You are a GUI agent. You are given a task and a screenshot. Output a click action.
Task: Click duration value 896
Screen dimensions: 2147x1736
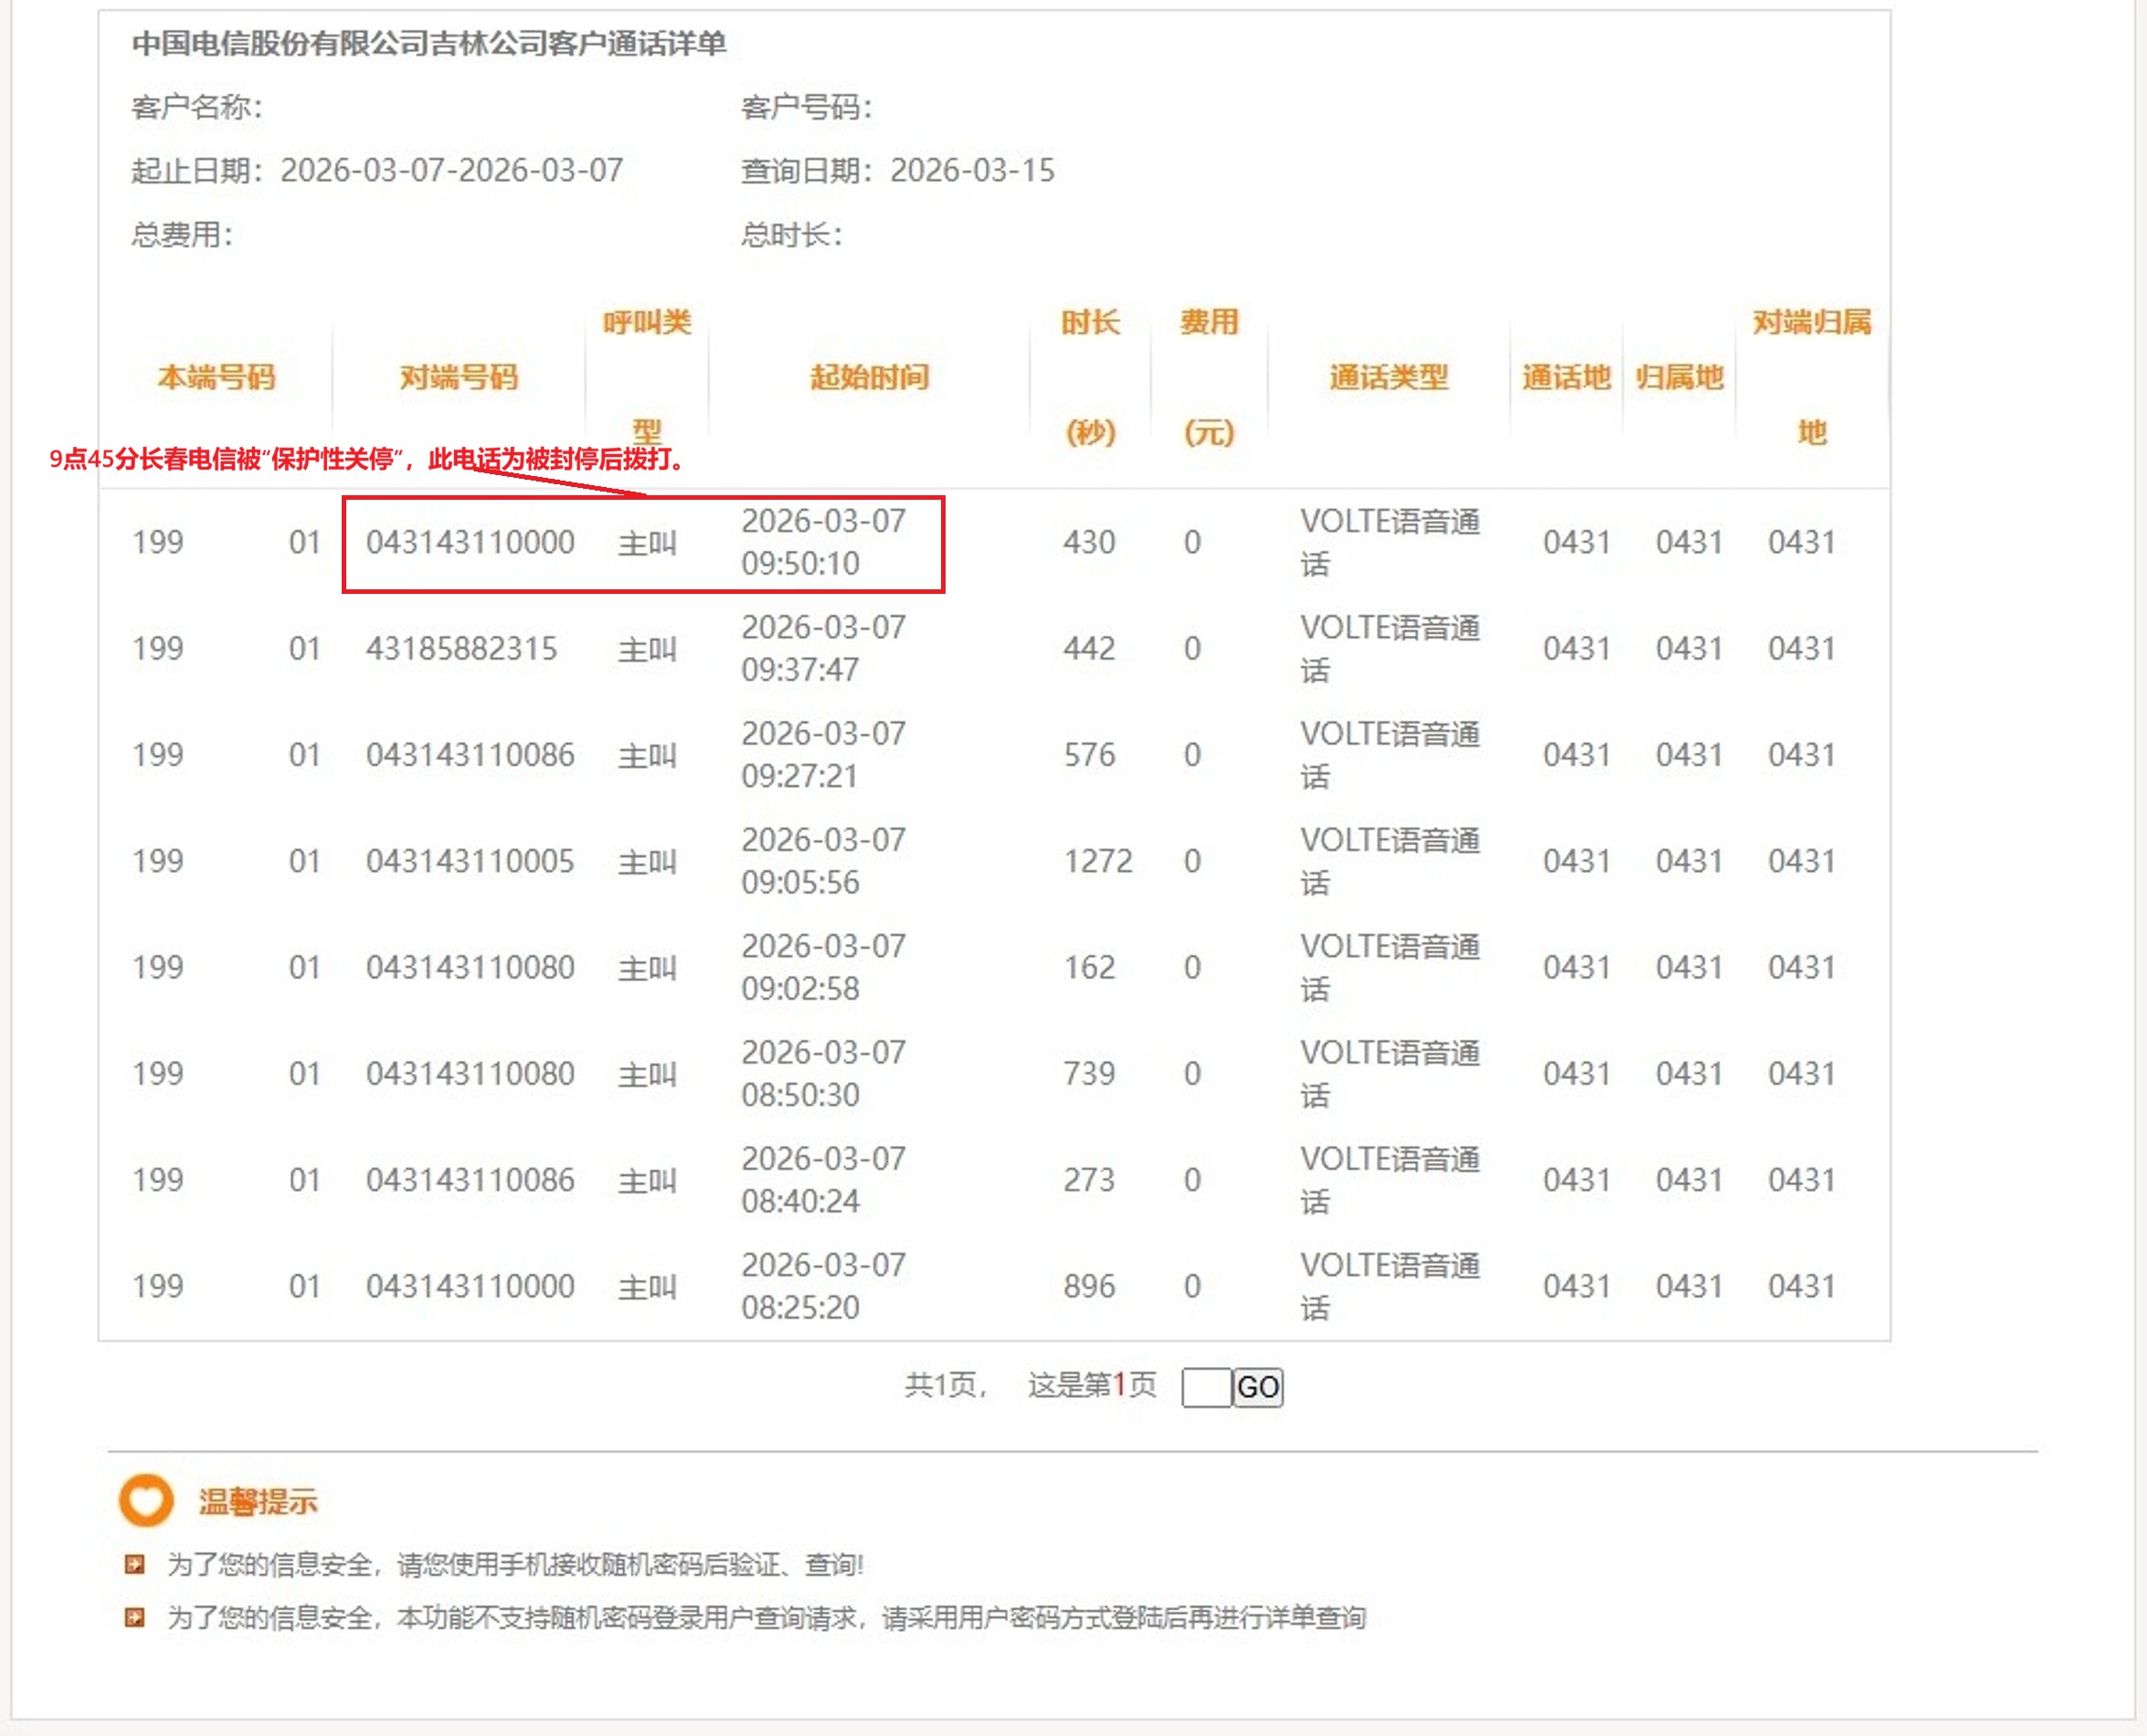(x=1089, y=1286)
